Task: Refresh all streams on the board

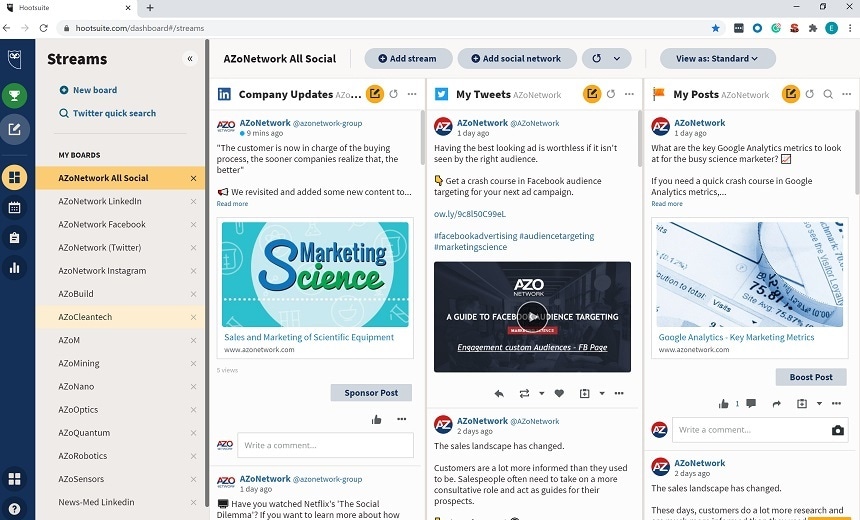Action: click(597, 58)
